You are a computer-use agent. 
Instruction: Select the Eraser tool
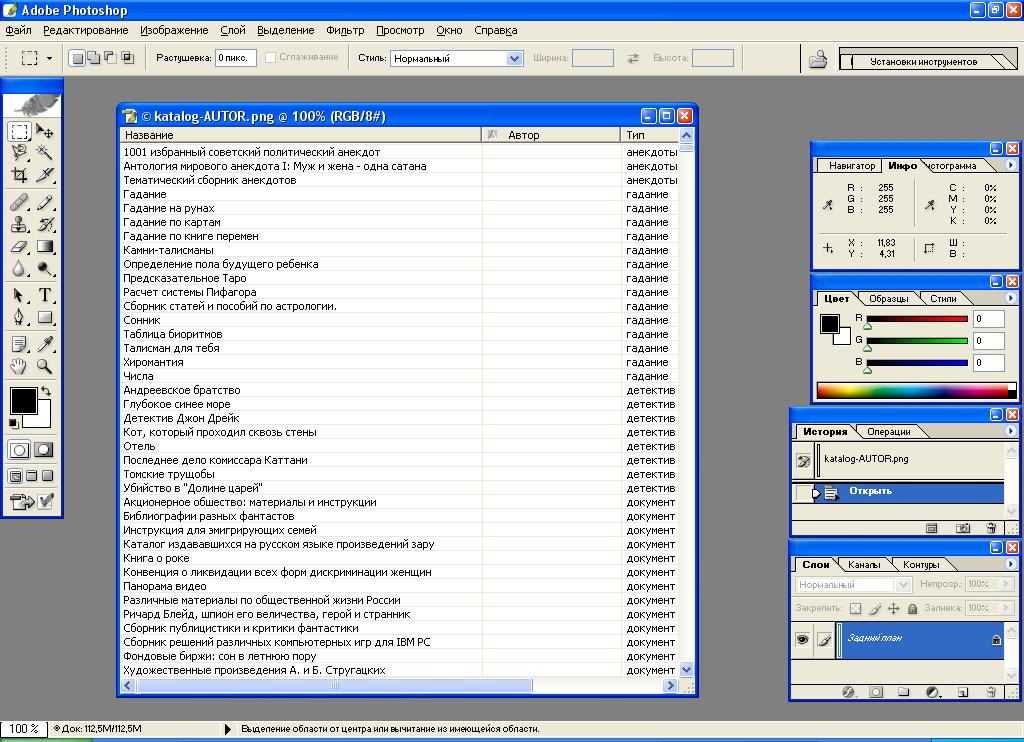point(20,247)
